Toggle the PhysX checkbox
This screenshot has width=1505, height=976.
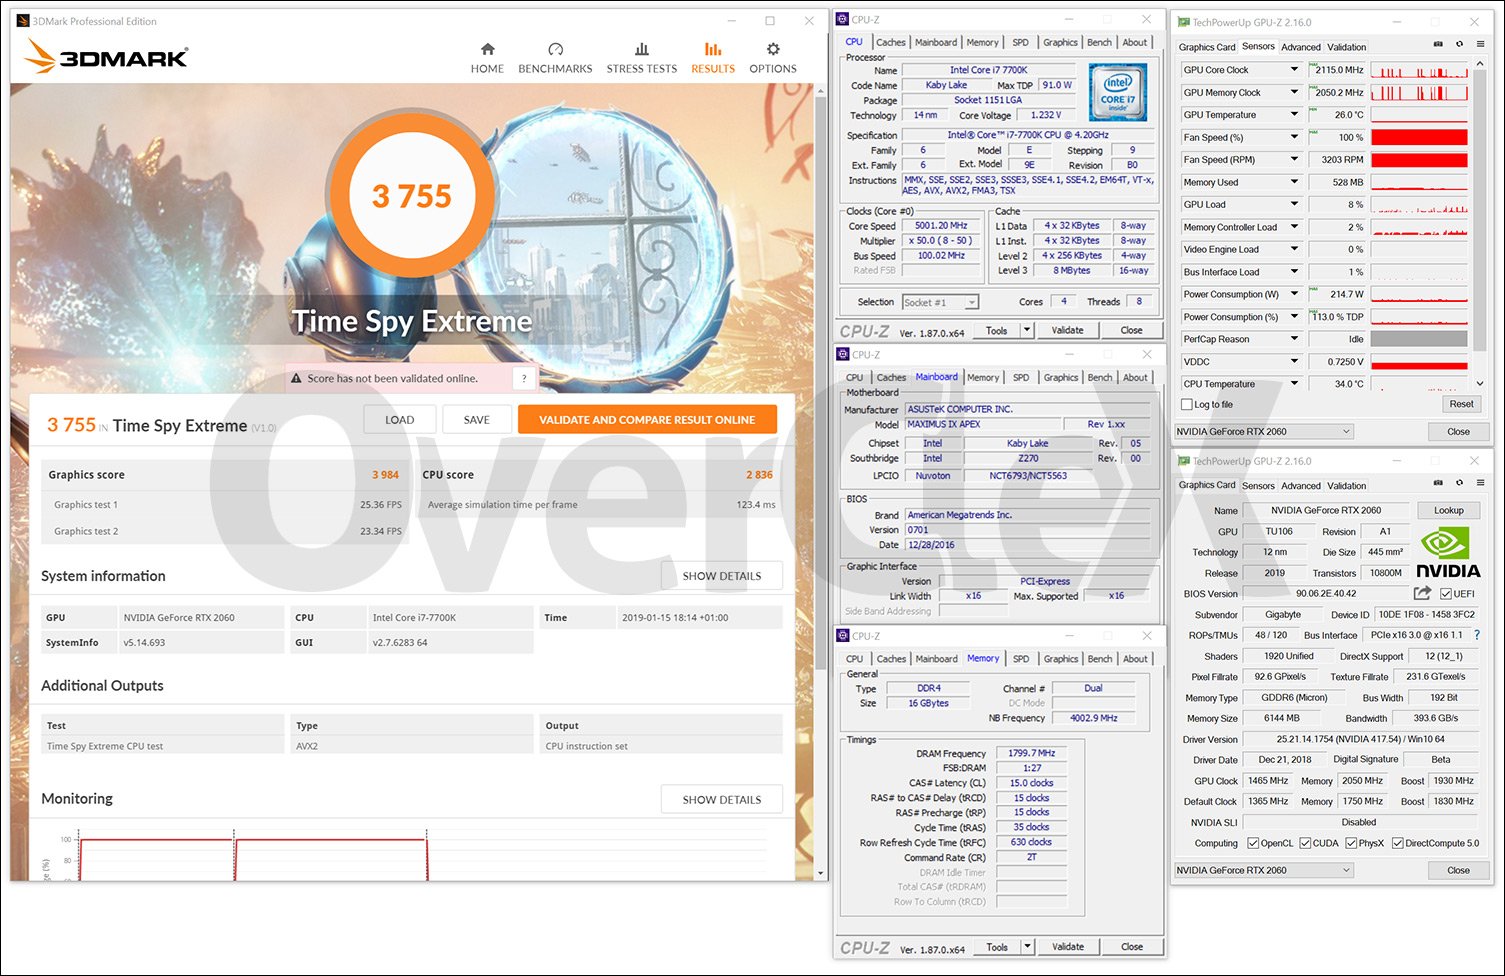click(x=1351, y=843)
